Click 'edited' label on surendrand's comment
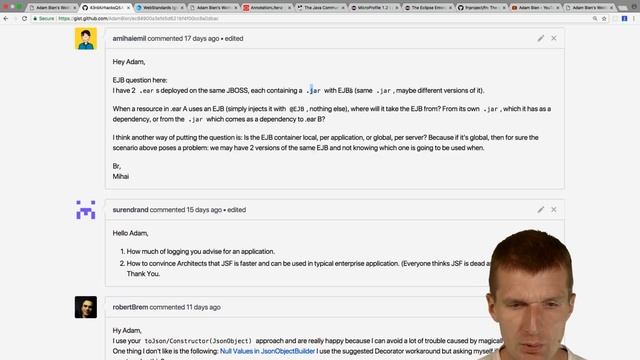 click(x=236, y=210)
